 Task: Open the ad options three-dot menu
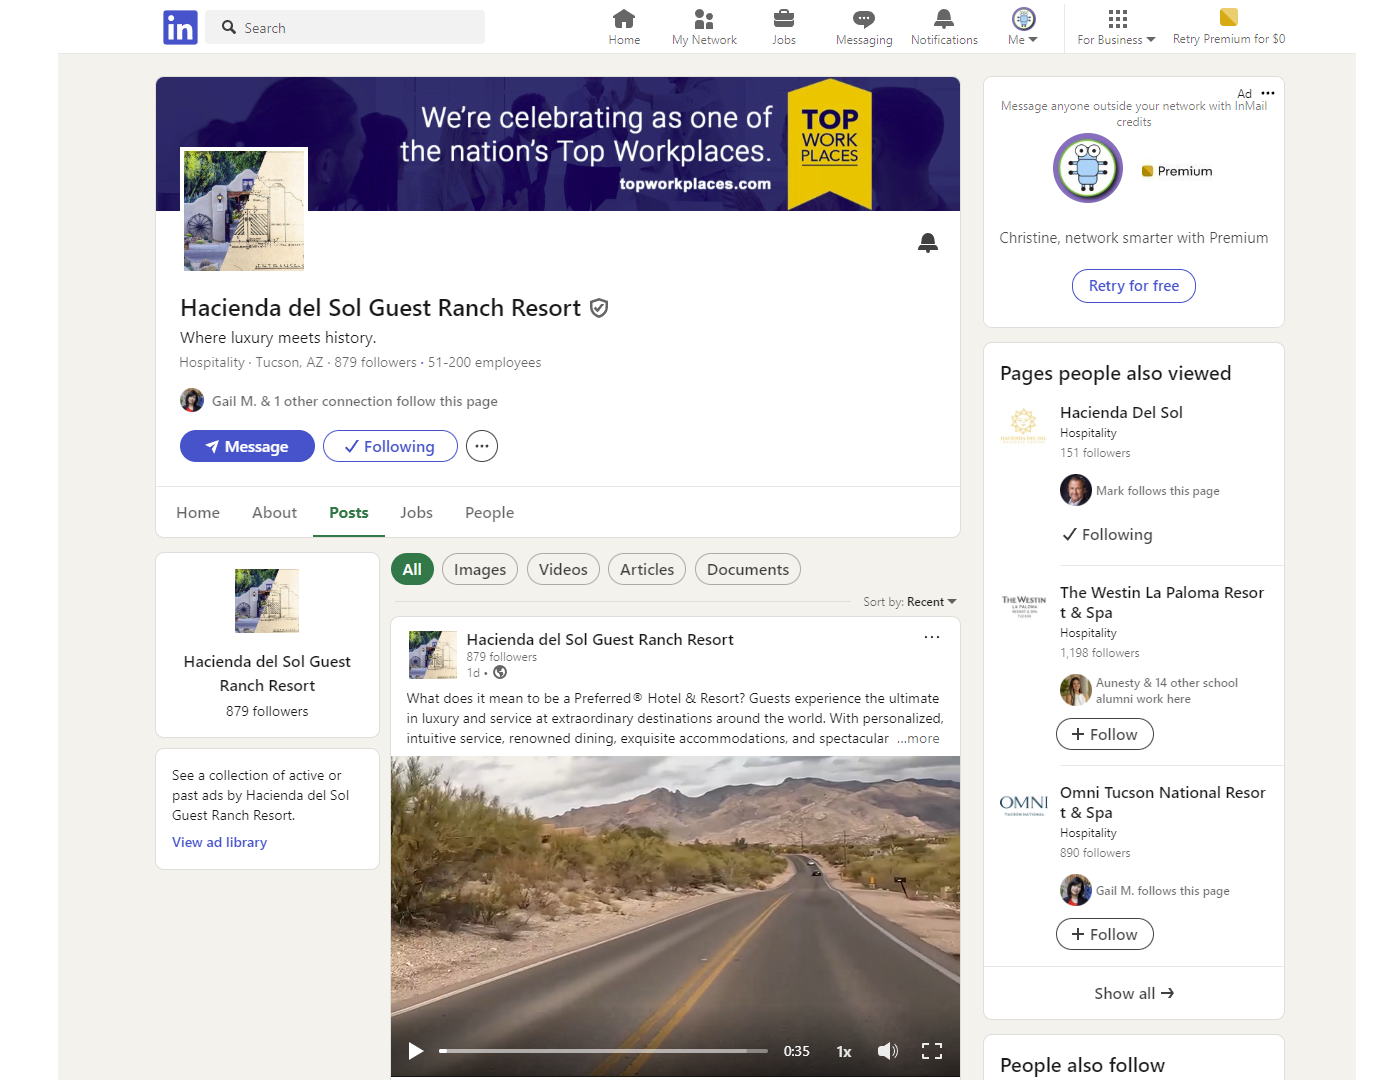(1268, 93)
